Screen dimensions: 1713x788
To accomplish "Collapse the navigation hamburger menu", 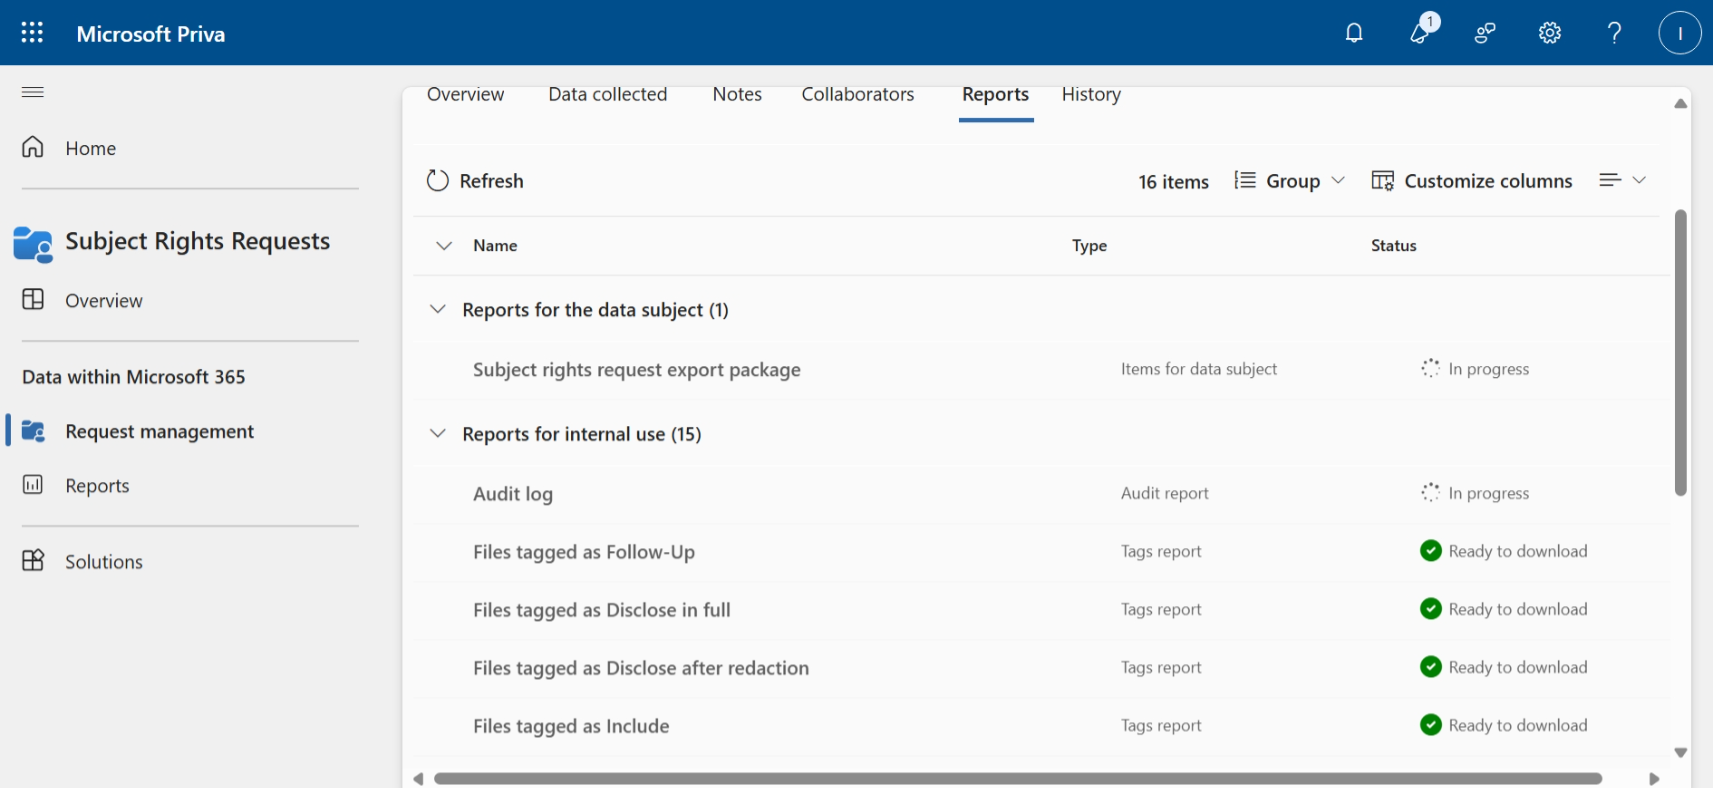I will click(33, 92).
